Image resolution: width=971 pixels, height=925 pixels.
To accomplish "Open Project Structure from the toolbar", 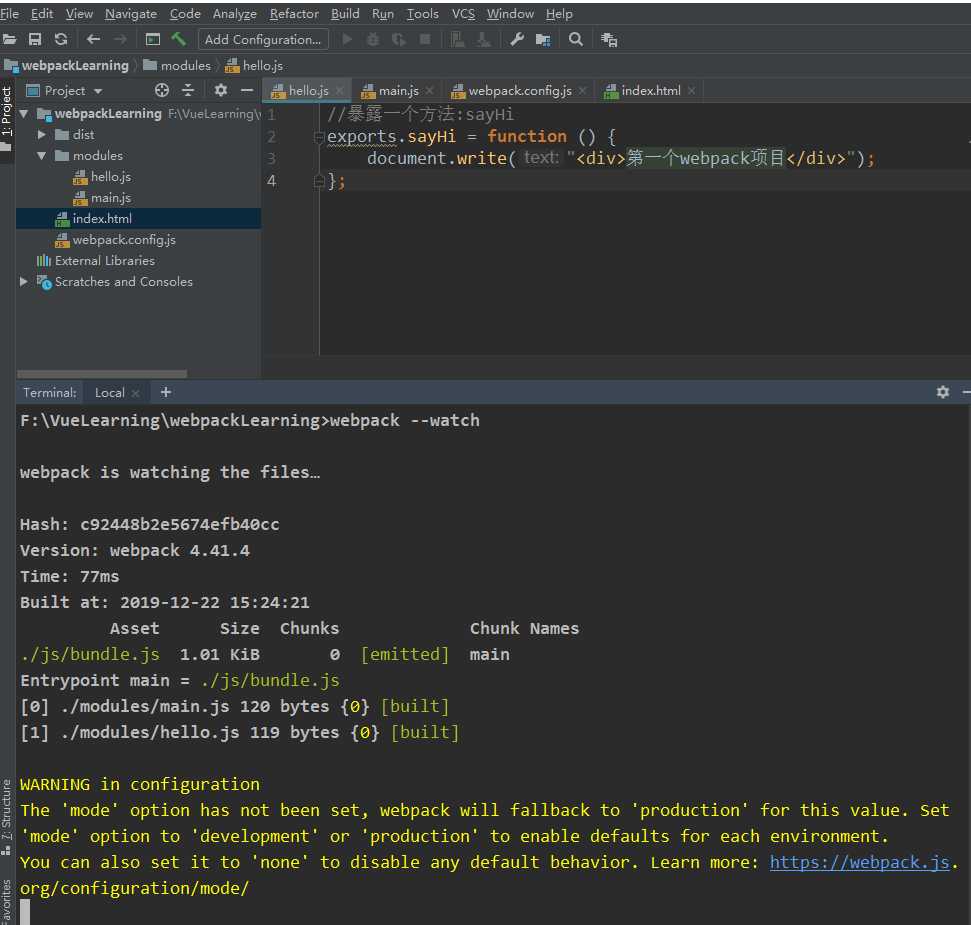I will 543,40.
